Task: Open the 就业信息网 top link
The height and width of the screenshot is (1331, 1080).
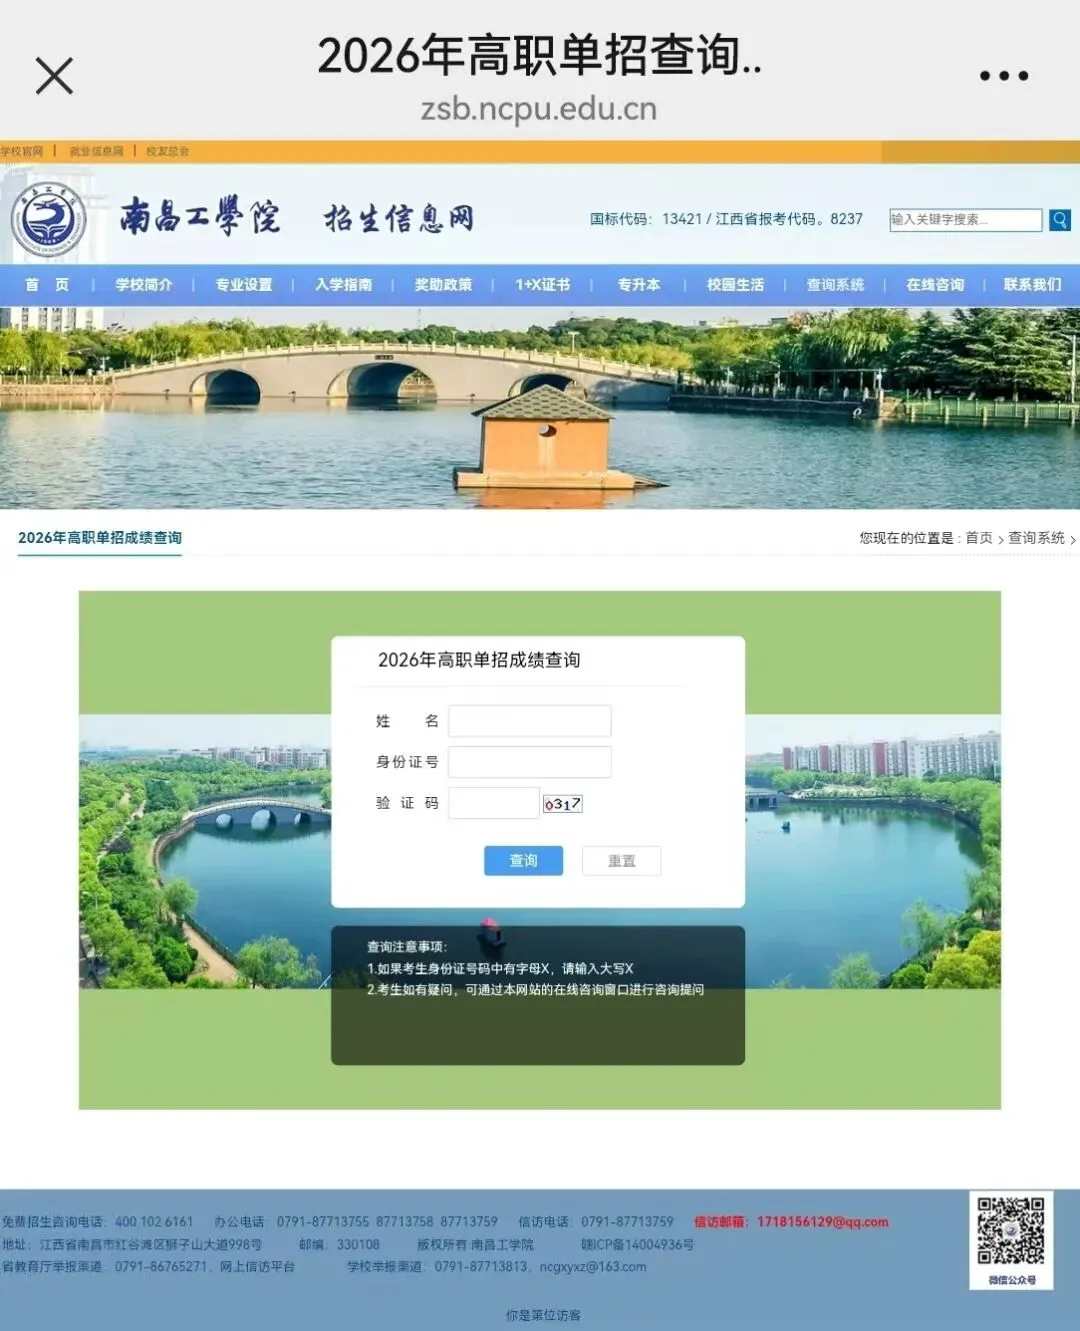Action: tap(96, 151)
